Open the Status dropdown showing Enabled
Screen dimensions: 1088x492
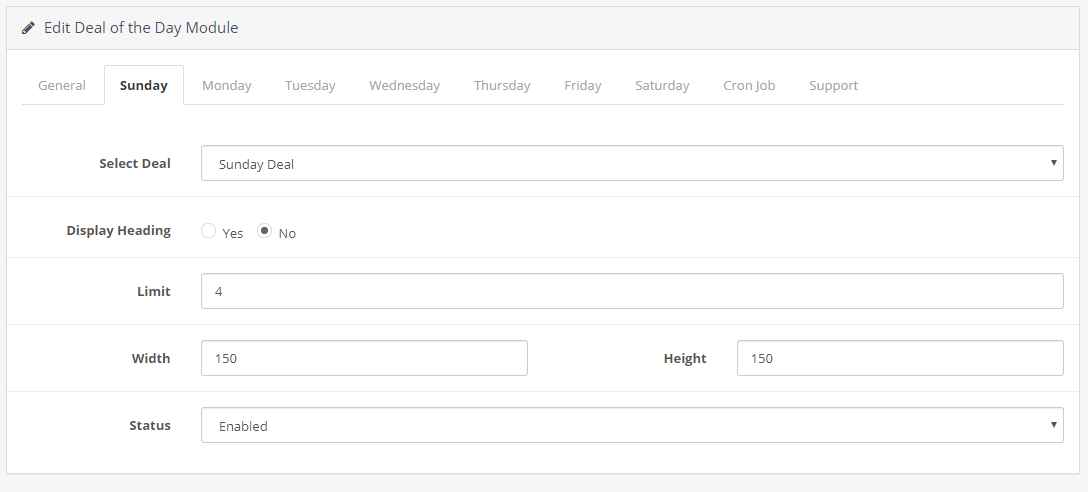tap(632, 425)
